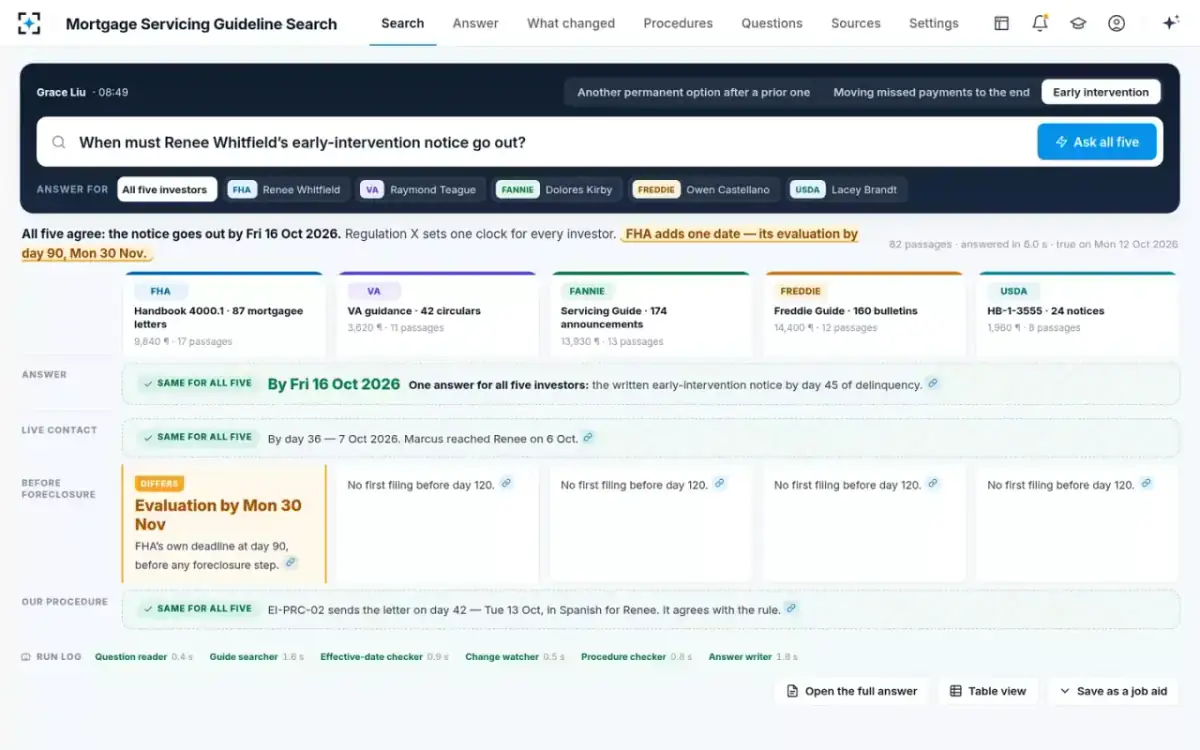Switch to Table view
This screenshot has width=1200, height=750.
(x=988, y=691)
